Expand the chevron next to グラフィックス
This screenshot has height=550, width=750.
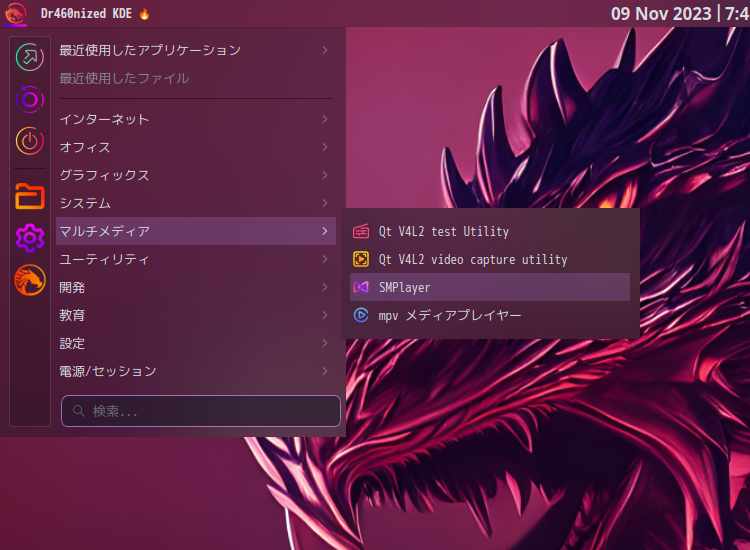point(325,175)
